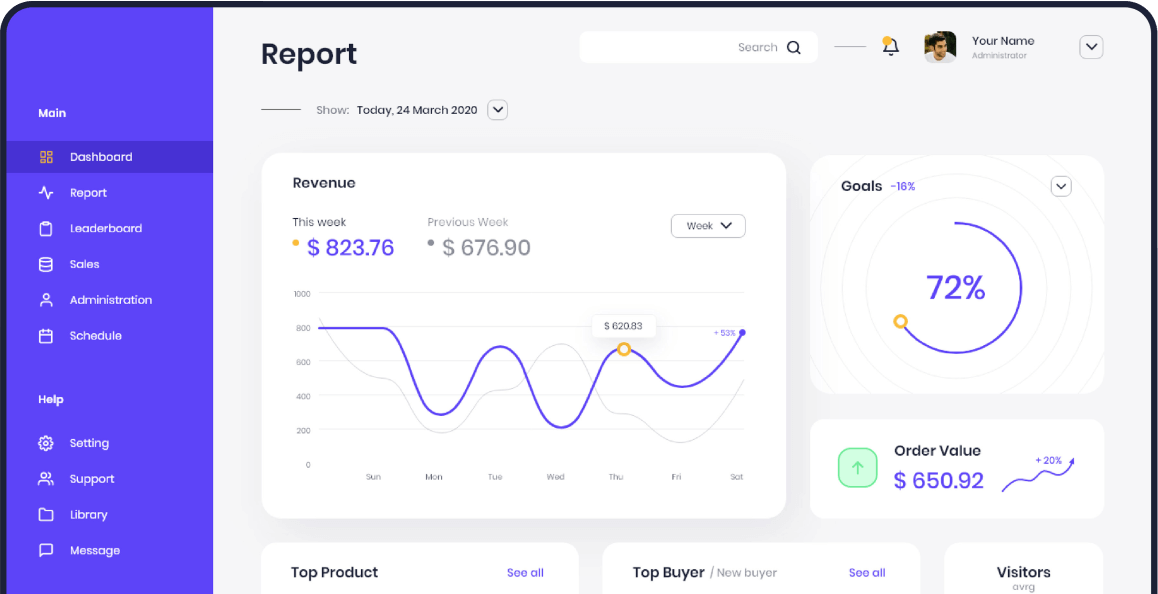This screenshot has height=594, width=1158.
Task: Click the 72% Goals progress ring handle
Action: pyautogui.click(x=900, y=322)
